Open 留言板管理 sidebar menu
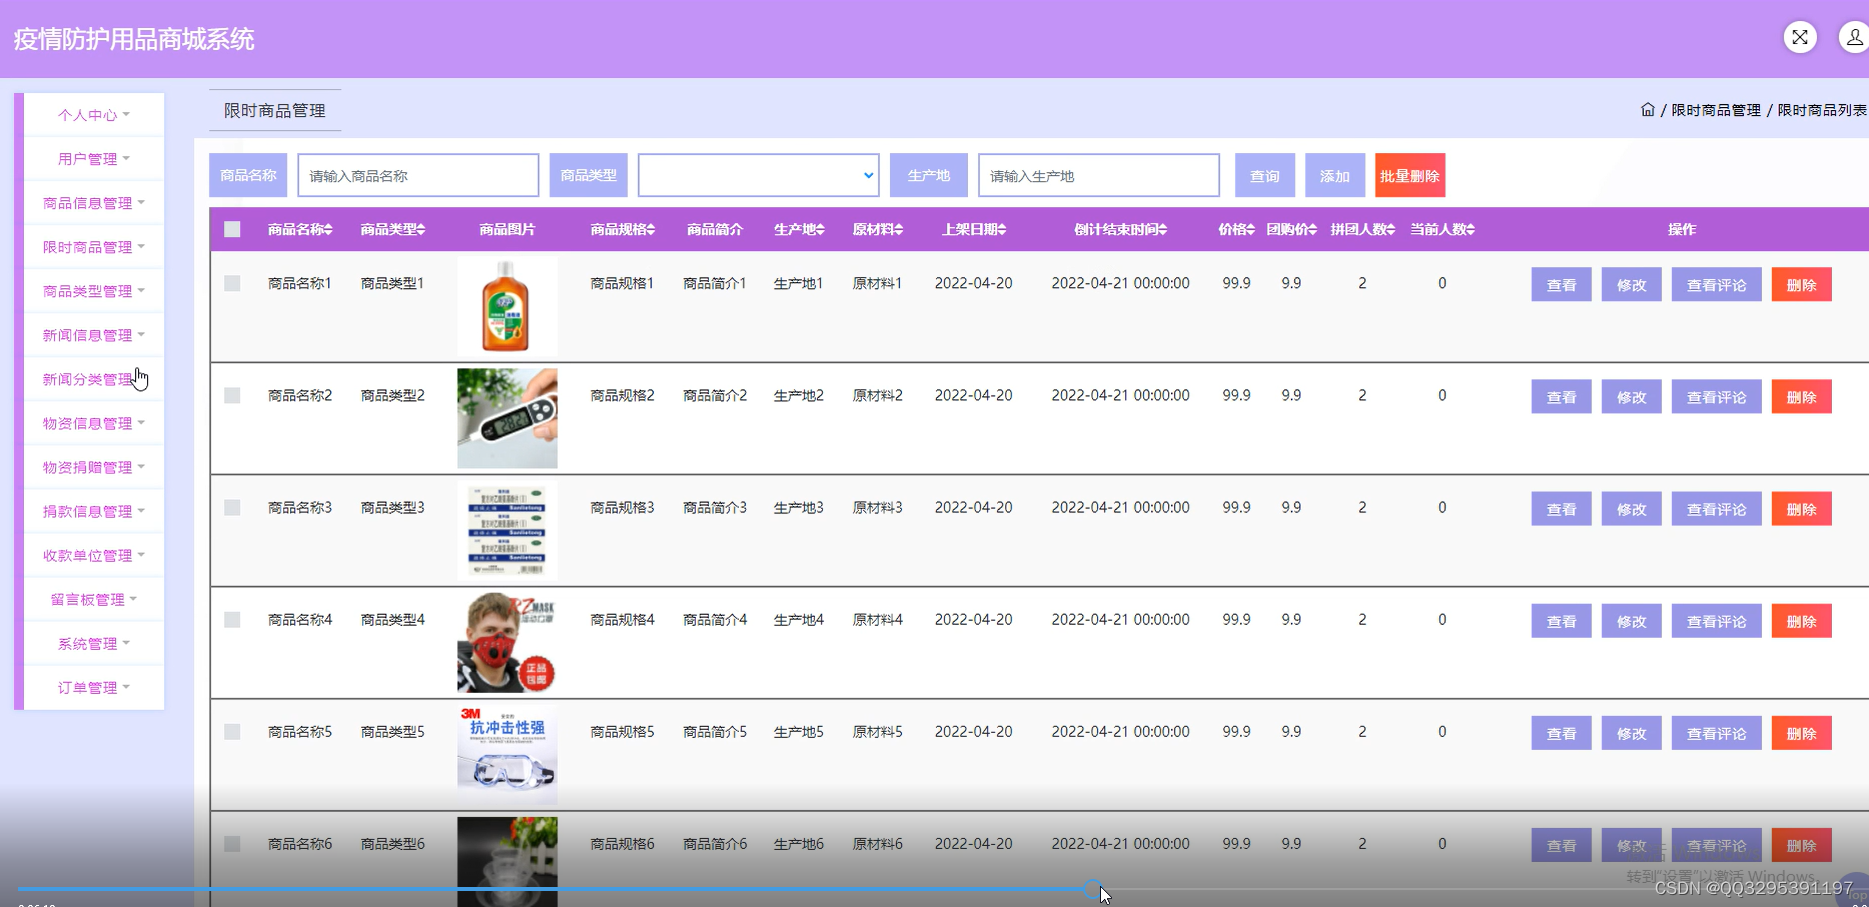Screen dimensions: 1869x907 [x=94, y=599]
